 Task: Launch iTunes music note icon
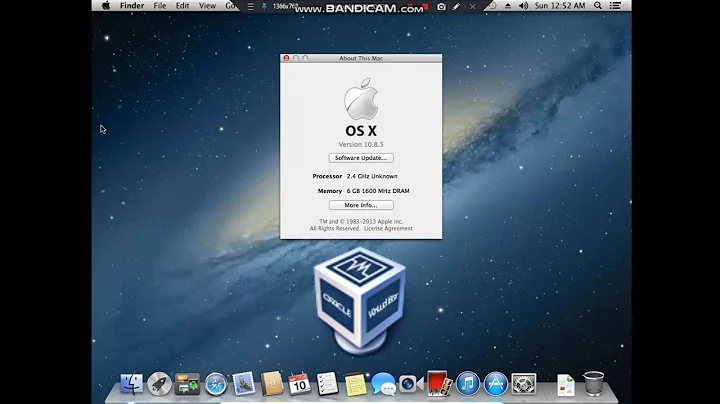pyautogui.click(x=467, y=383)
